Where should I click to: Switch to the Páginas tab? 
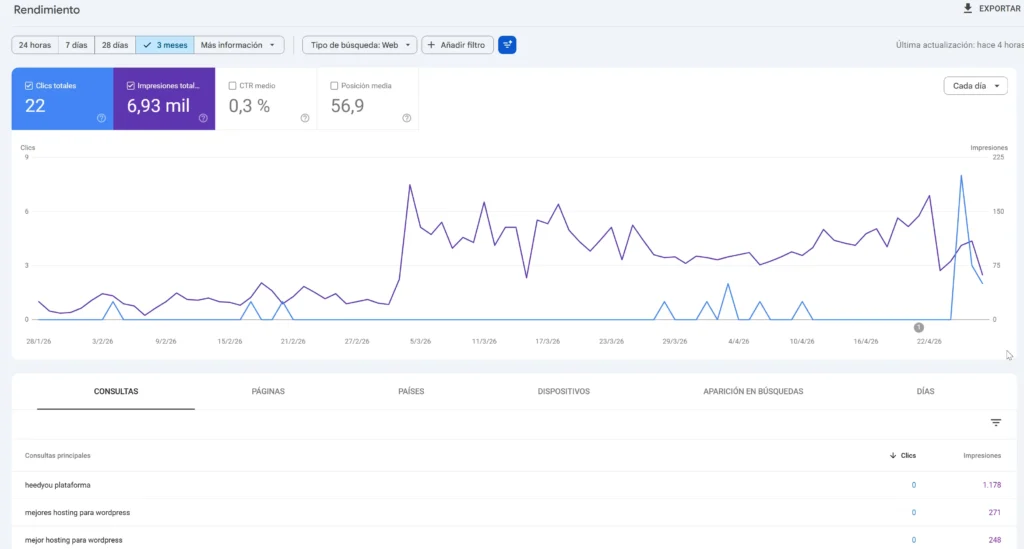(x=268, y=391)
